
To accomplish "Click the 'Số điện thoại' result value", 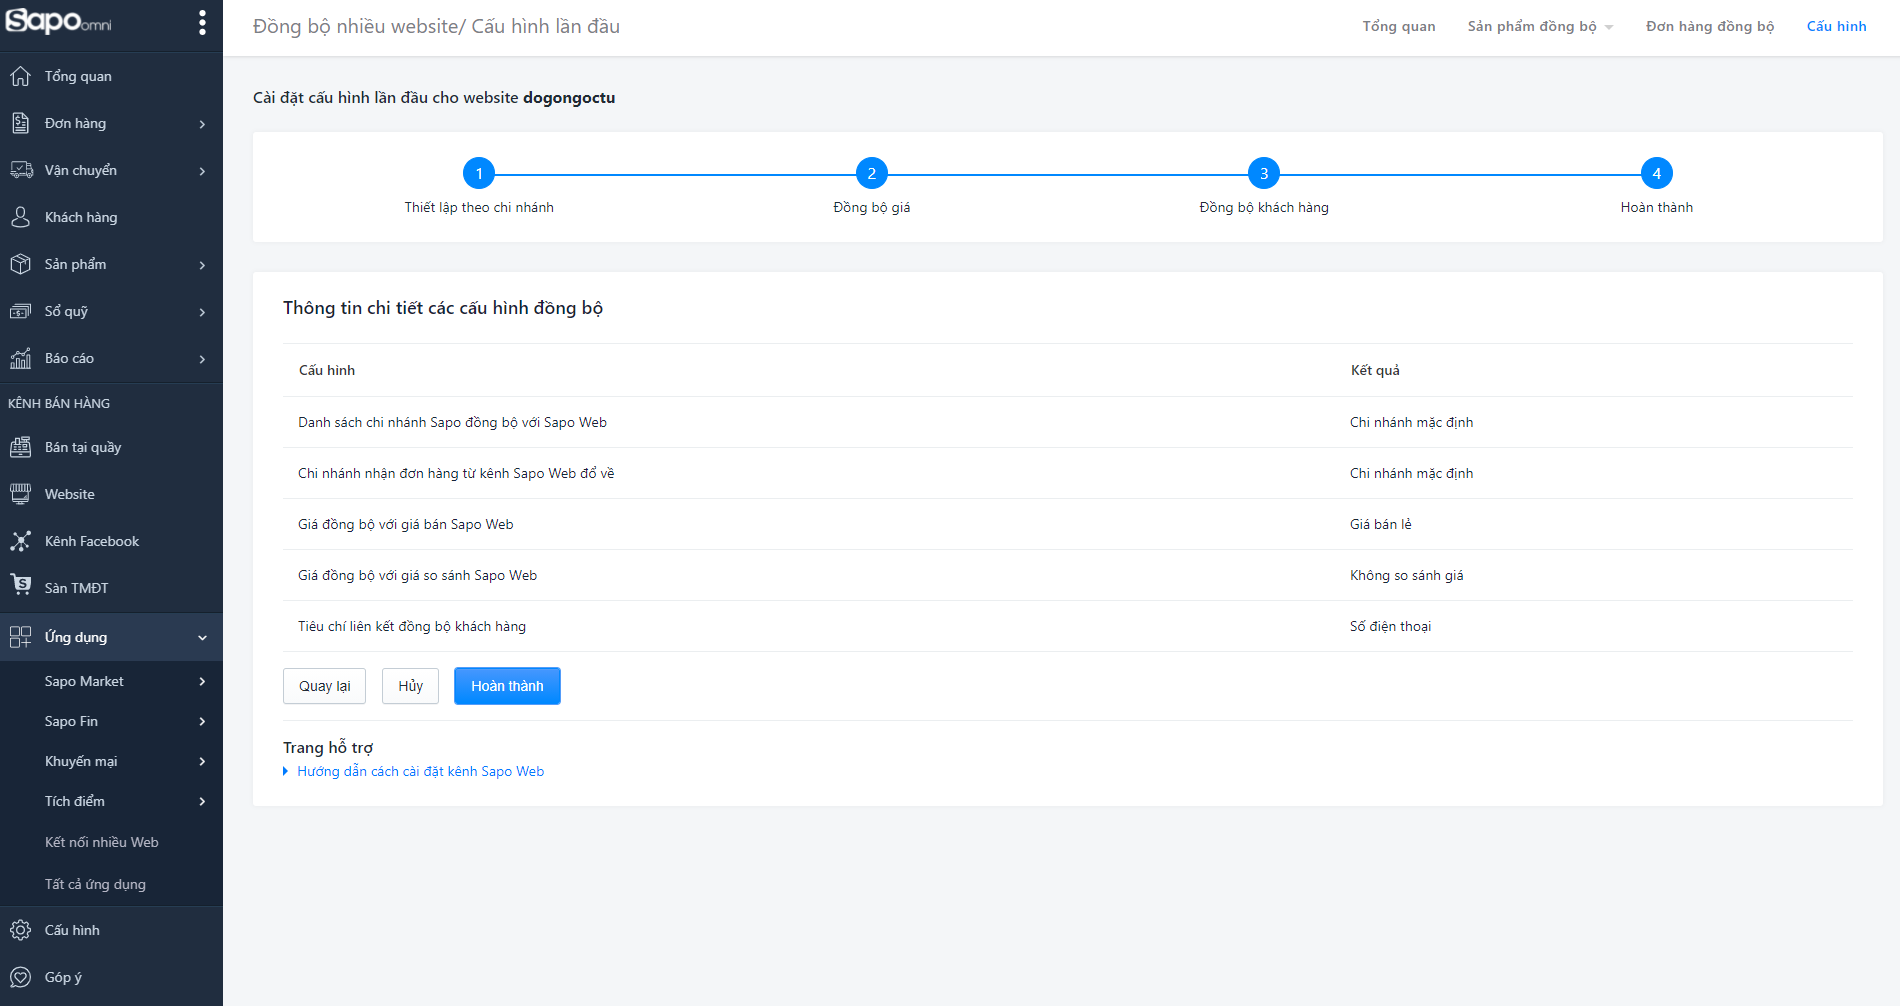I will point(1390,626).
